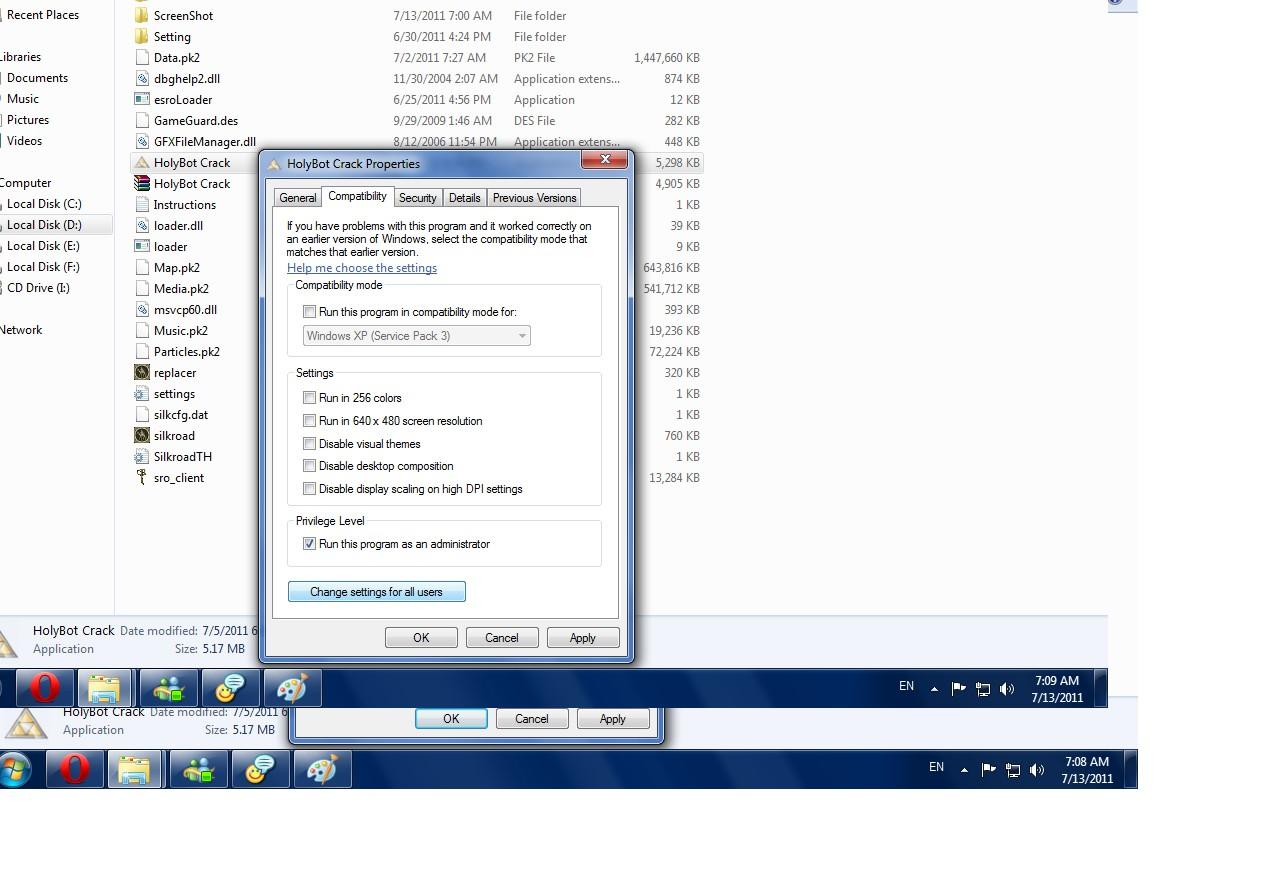Check Disable visual themes
The image size is (1274, 879).
310,444
